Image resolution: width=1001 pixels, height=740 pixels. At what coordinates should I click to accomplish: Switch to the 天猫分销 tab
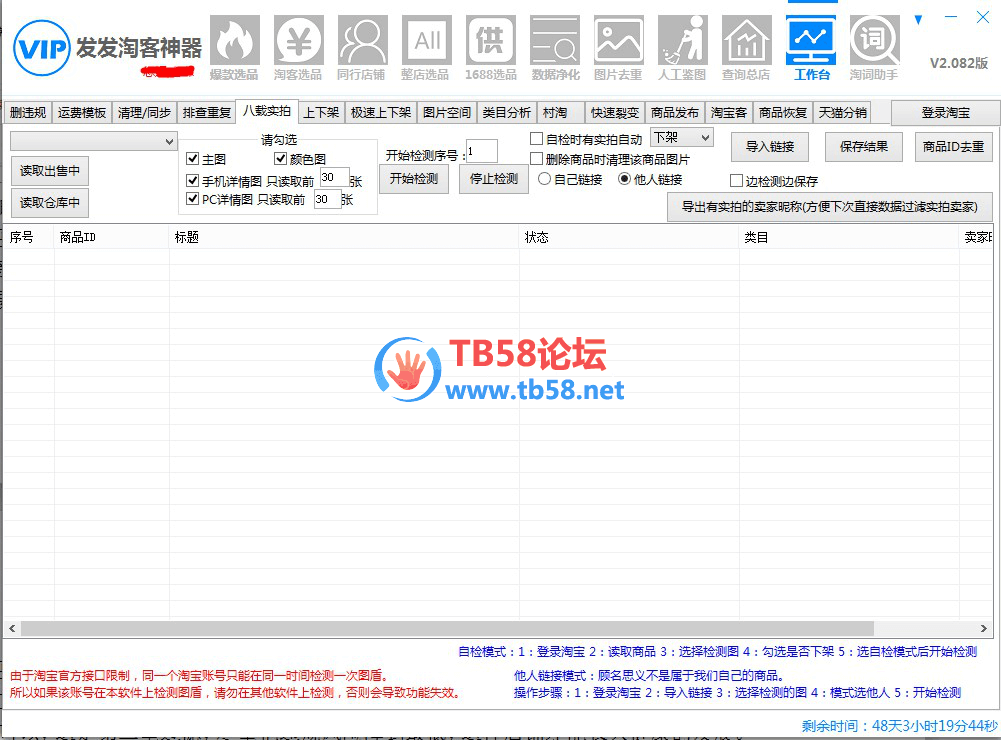843,113
